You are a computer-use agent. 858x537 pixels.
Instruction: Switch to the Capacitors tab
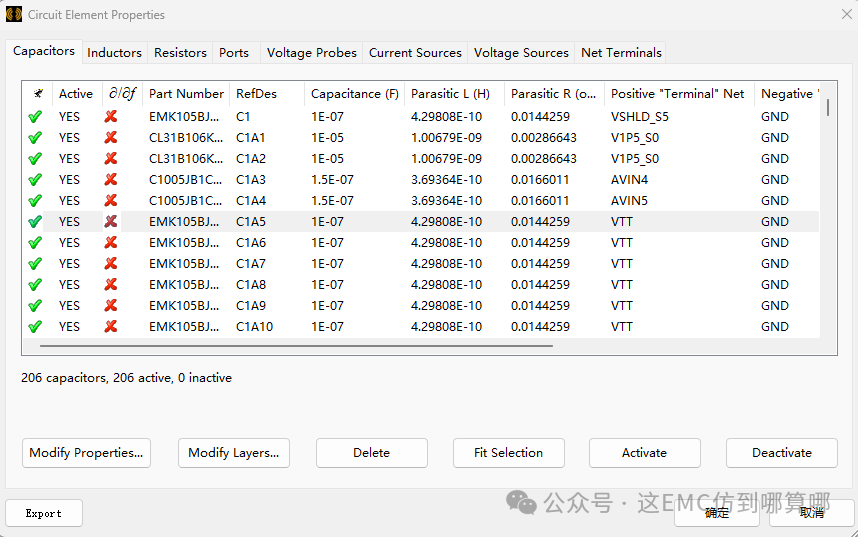[x=44, y=51]
